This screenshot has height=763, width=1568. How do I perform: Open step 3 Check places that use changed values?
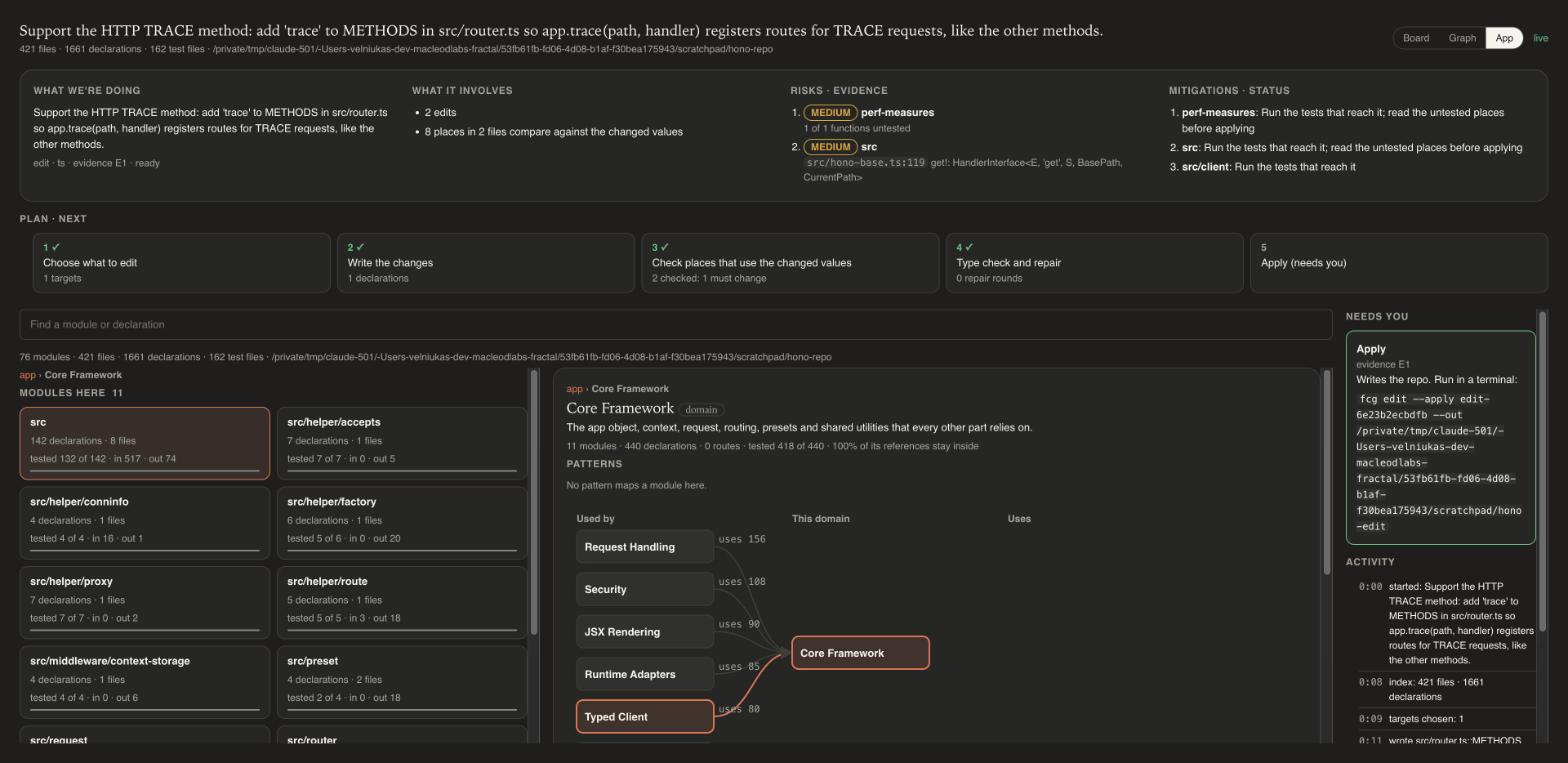click(x=790, y=263)
